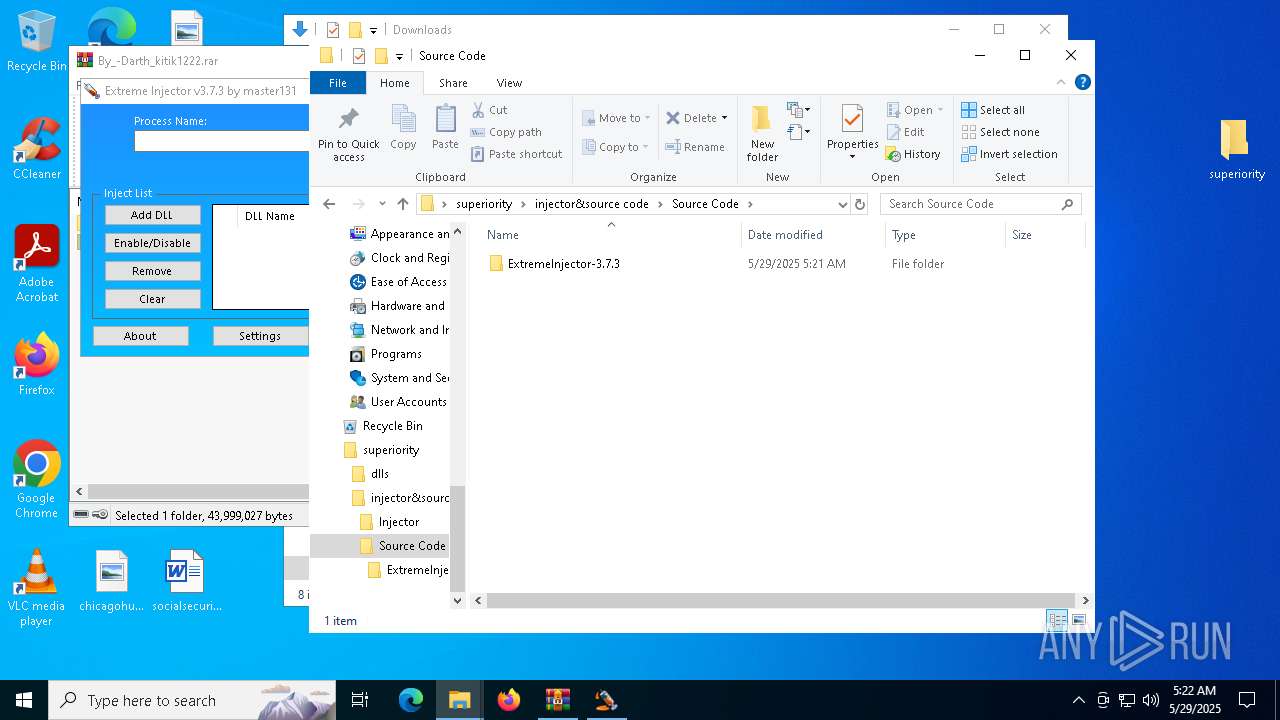
Task: Open the Copy to dropdown
Action: pyautogui.click(x=616, y=147)
